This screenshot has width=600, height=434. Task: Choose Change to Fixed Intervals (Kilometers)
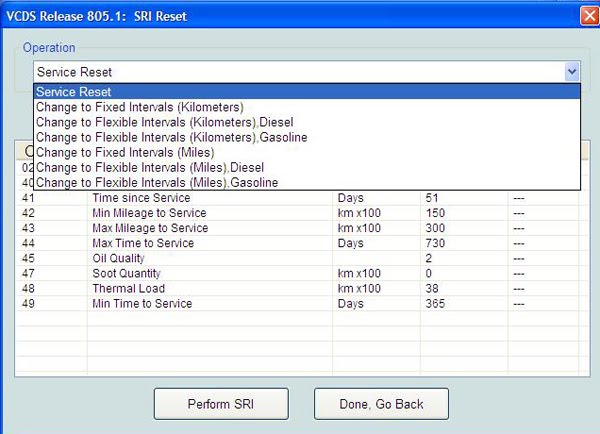click(307, 107)
